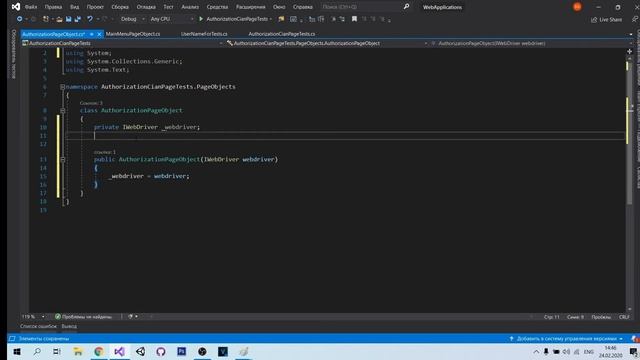Click the Undo arrow icon
640x360 pixels.
point(90,19)
